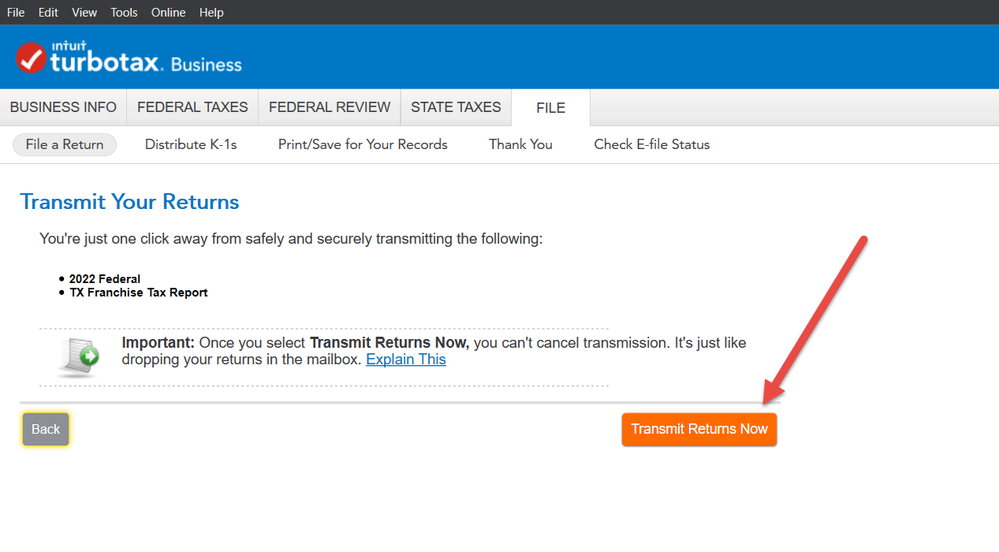Image resolution: width=999 pixels, height=552 pixels.
Task: Open the File menu
Action: pos(16,12)
